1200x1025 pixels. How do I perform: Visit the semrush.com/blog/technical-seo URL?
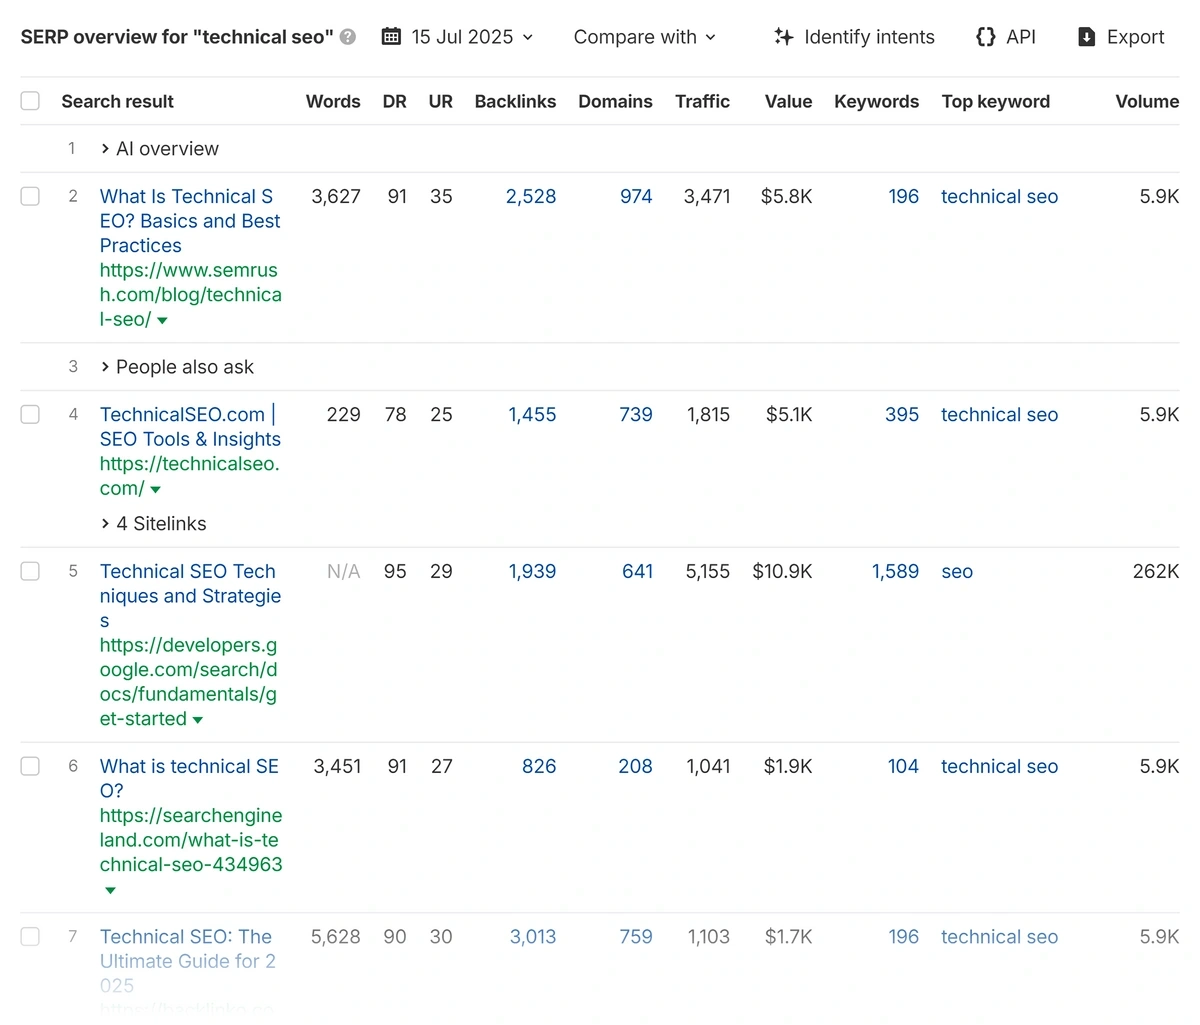tap(190, 295)
